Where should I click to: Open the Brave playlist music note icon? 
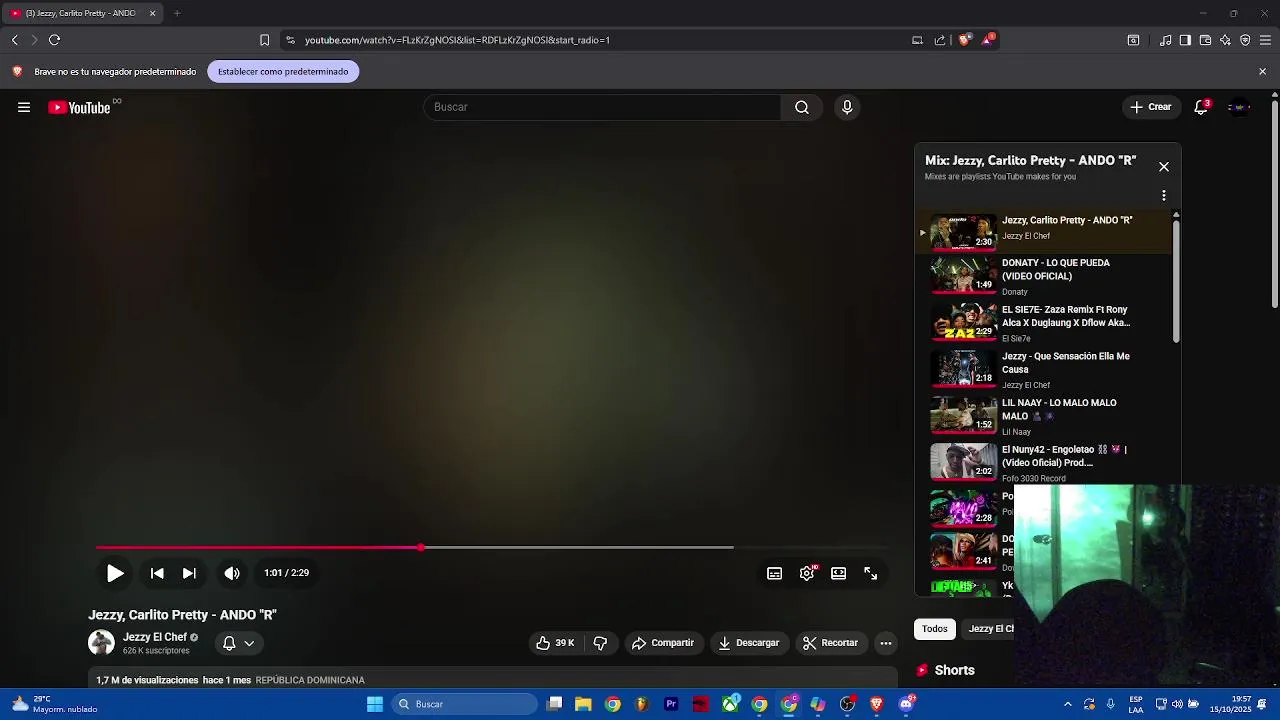click(x=1165, y=40)
